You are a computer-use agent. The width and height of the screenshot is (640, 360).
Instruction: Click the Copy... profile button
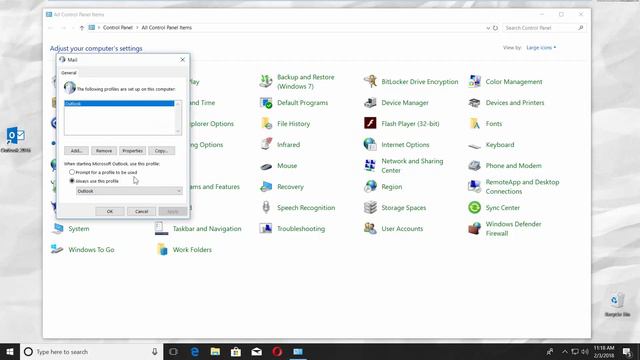[162, 151]
